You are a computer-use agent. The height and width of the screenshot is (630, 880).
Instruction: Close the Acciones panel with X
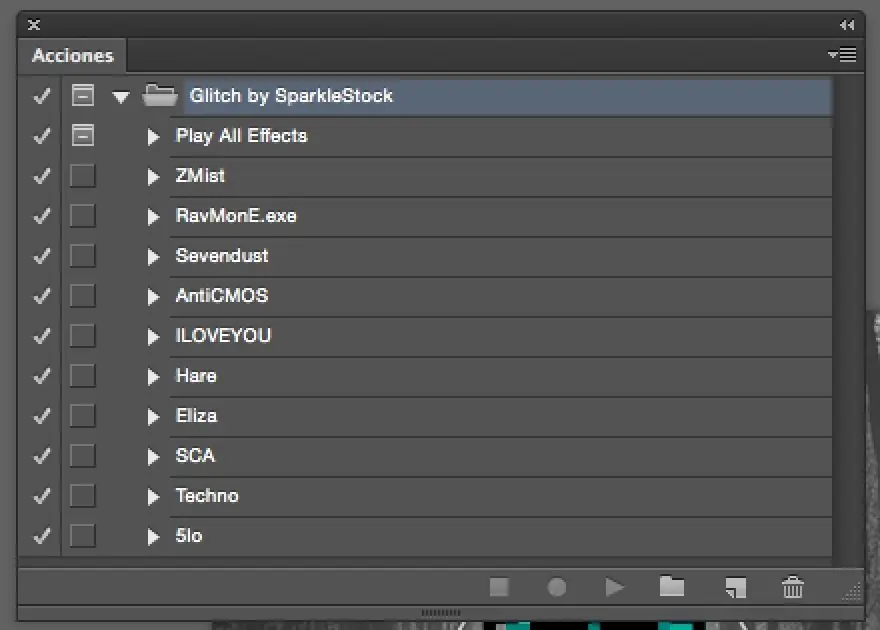[34, 25]
